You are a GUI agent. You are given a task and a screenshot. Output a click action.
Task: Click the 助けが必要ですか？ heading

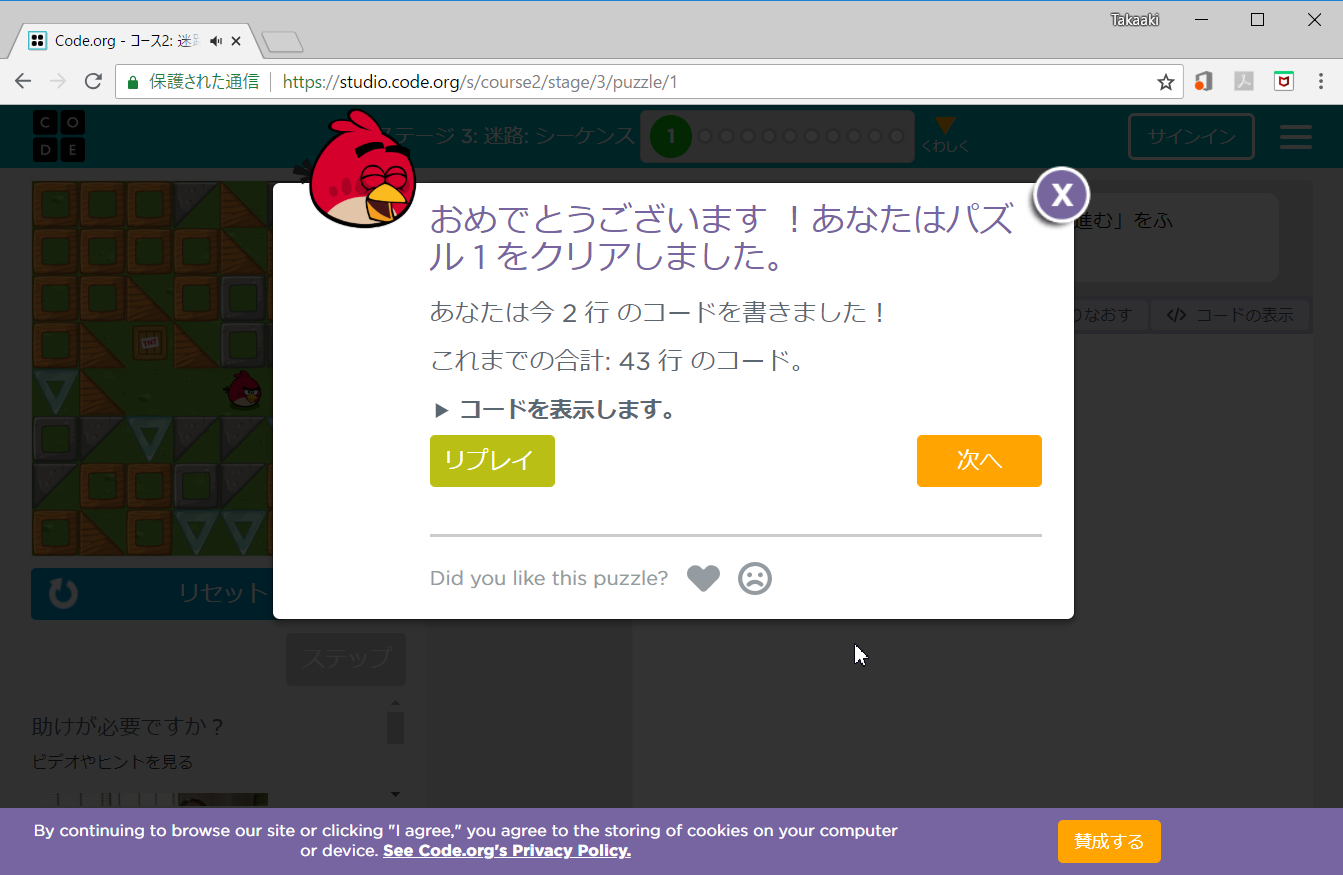click(129, 726)
